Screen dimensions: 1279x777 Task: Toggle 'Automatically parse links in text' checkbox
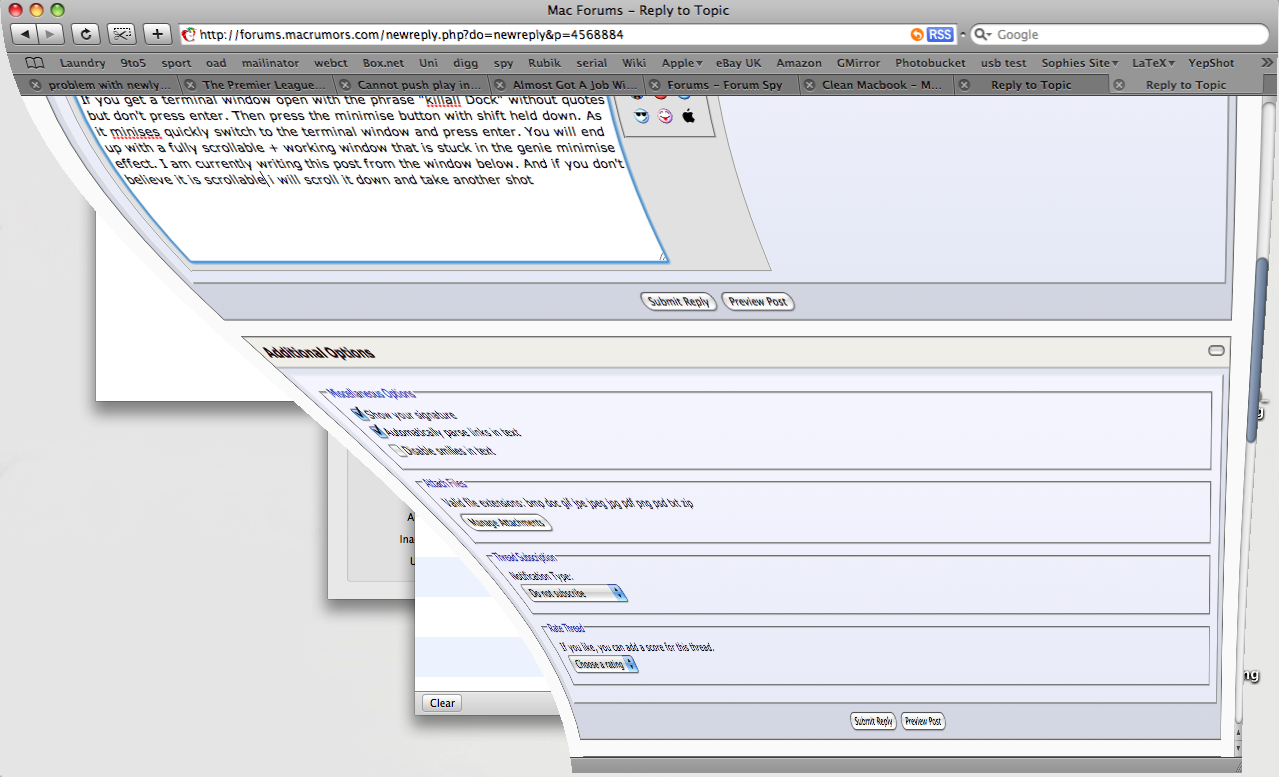click(378, 431)
